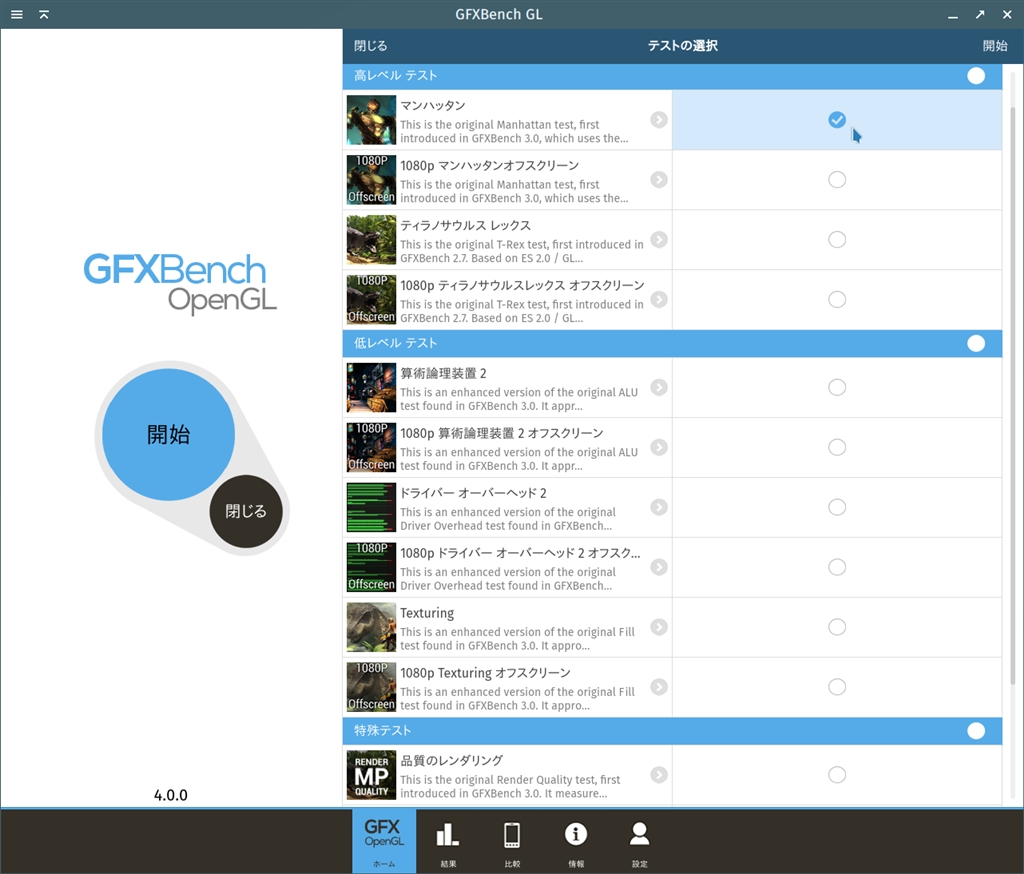
Task: Click the dark round 閉じる button
Action: pos(246,511)
